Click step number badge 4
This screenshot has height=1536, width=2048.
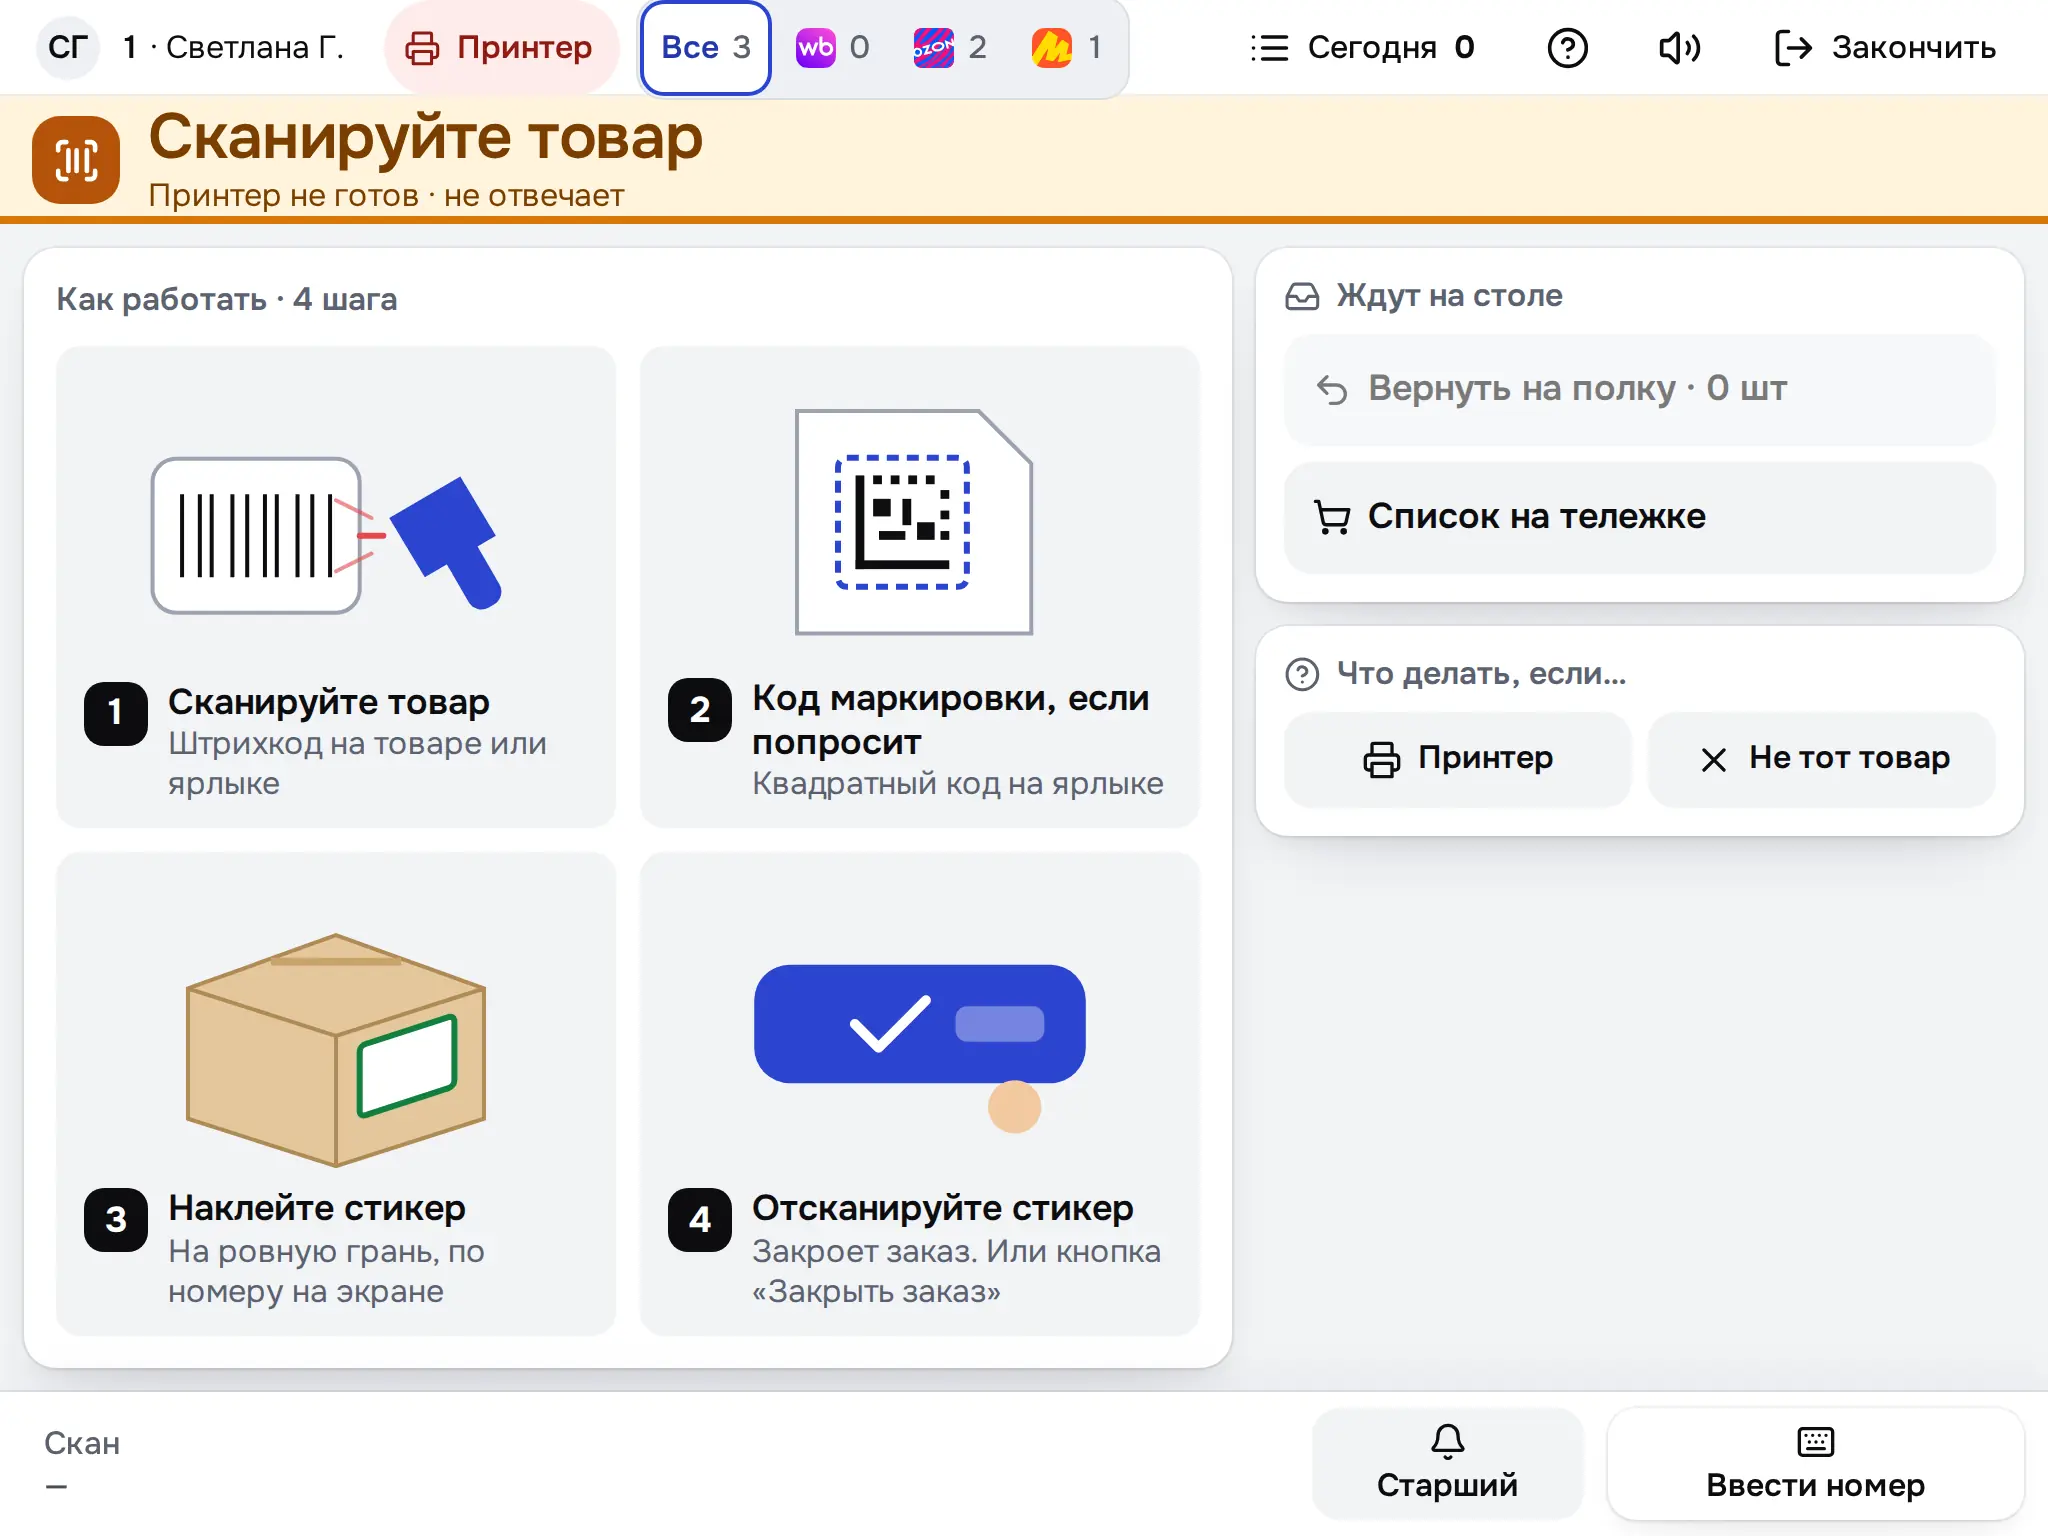pos(700,1220)
